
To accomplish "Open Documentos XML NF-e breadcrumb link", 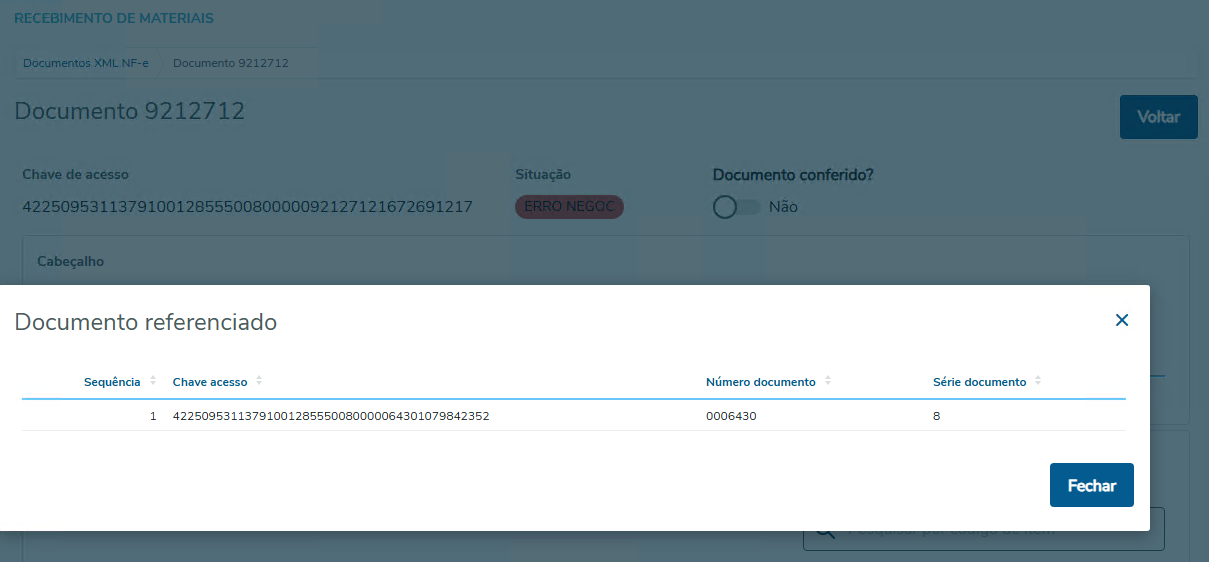I will click(85, 62).
